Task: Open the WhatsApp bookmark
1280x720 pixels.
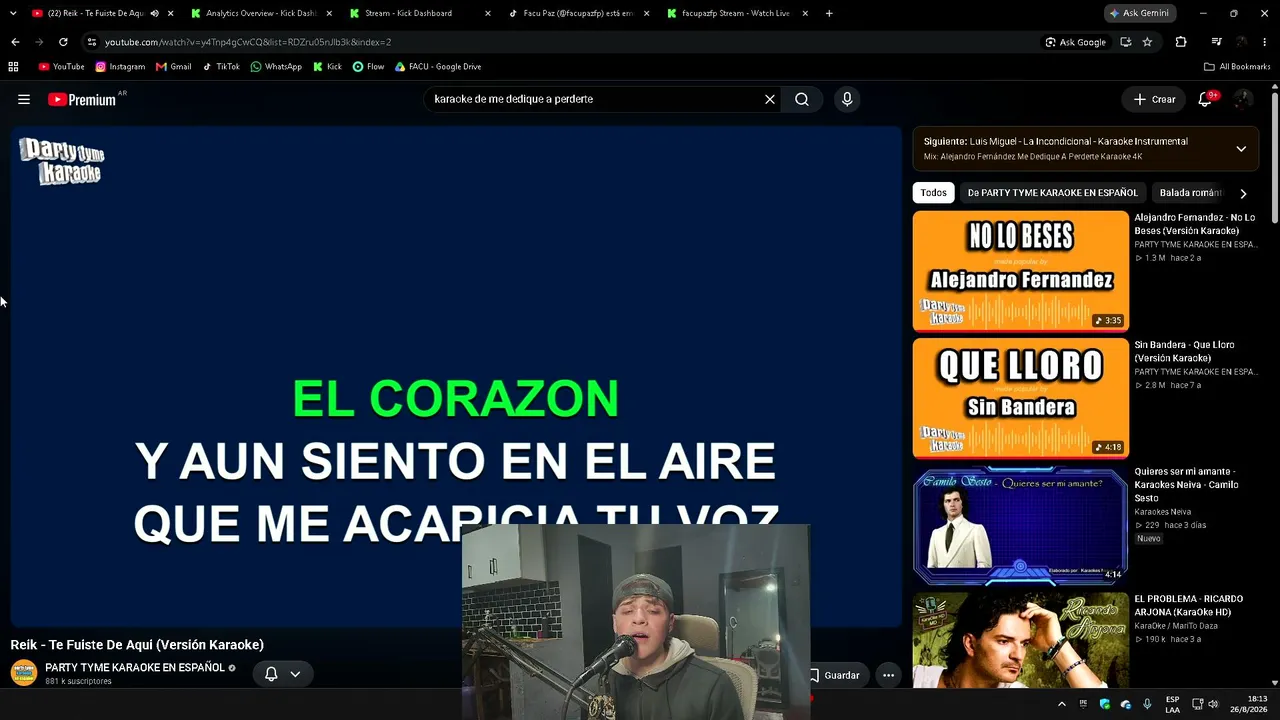Action: click(276, 67)
